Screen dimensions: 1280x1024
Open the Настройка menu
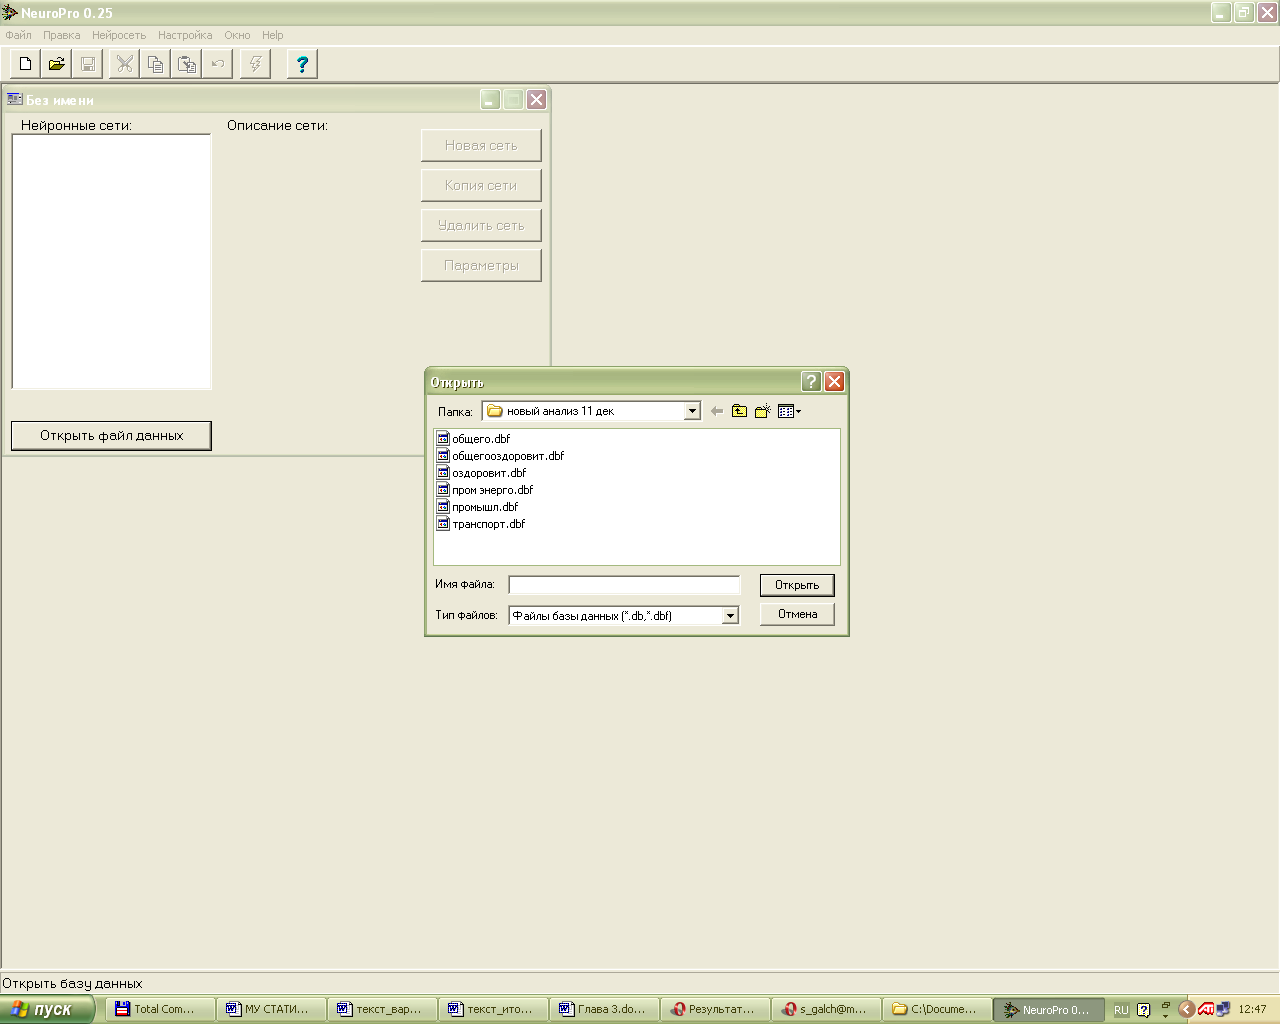coord(185,35)
